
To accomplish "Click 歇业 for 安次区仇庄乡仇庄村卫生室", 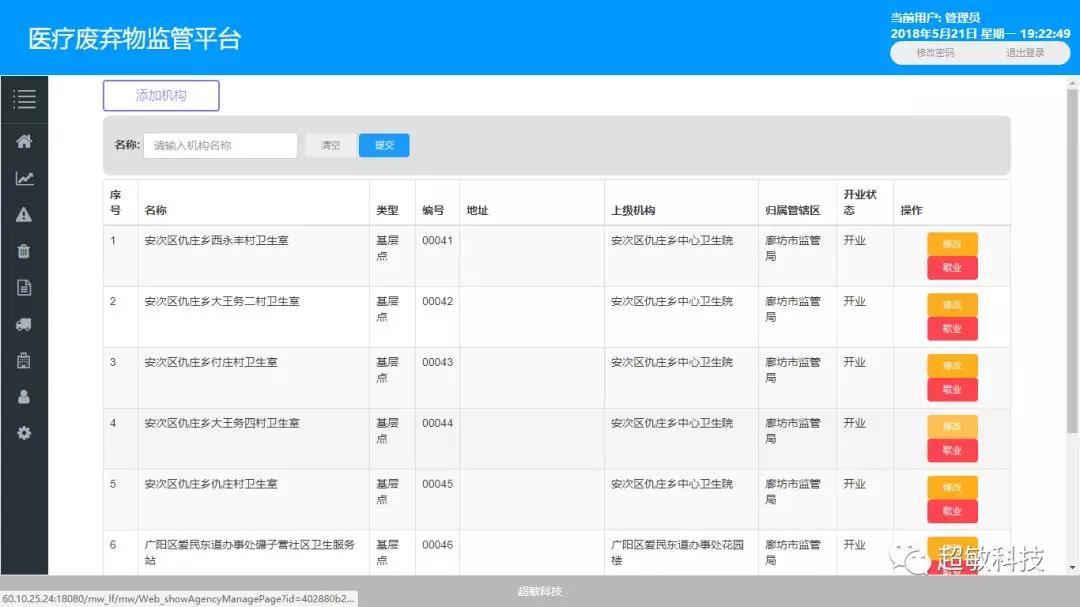I will tap(952, 511).
